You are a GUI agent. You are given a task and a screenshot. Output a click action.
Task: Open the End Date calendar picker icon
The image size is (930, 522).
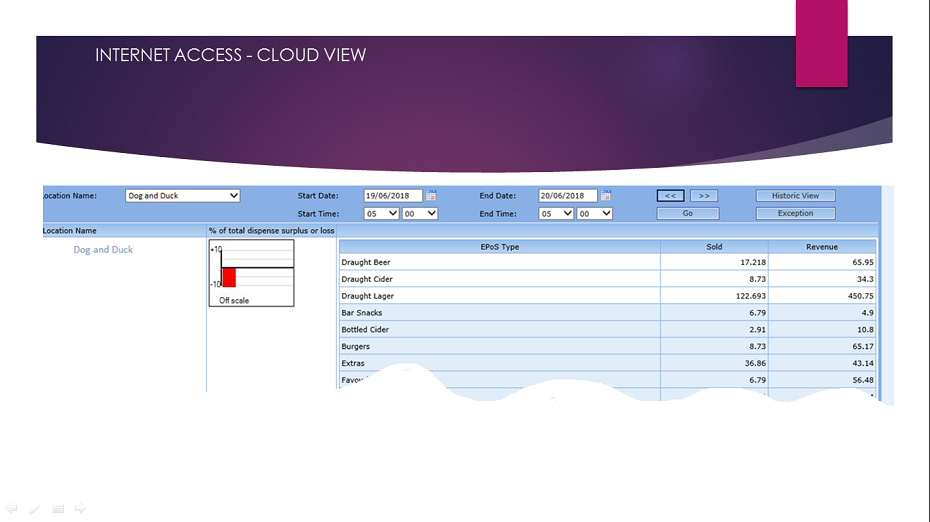[x=606, y=195]
